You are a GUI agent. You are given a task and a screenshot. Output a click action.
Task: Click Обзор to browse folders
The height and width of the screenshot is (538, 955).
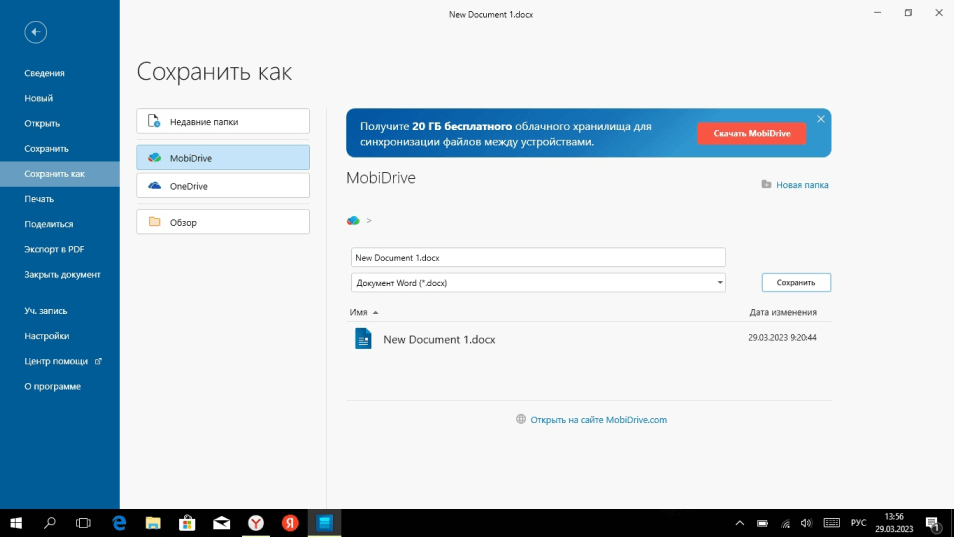223,222
